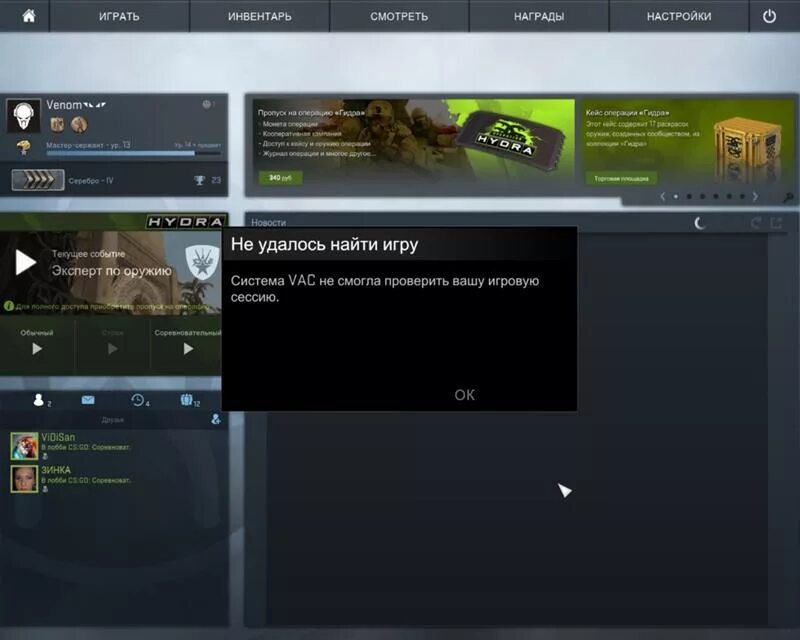Select the third banner page dot

703,196
